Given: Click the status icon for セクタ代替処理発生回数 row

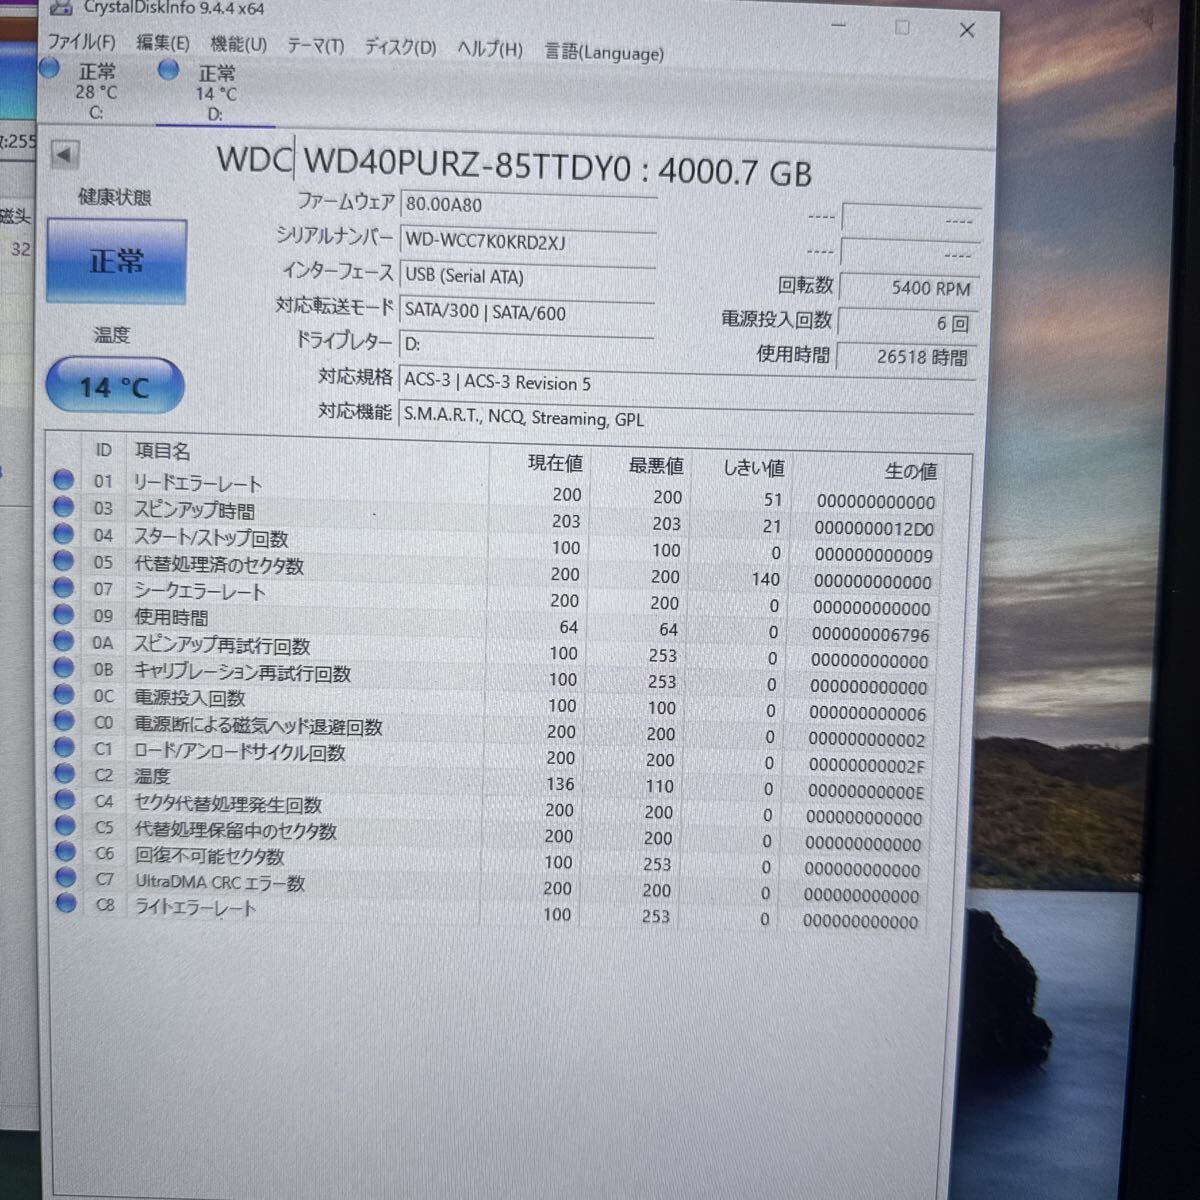Looking at the screenshot, I should click(65, 799).
